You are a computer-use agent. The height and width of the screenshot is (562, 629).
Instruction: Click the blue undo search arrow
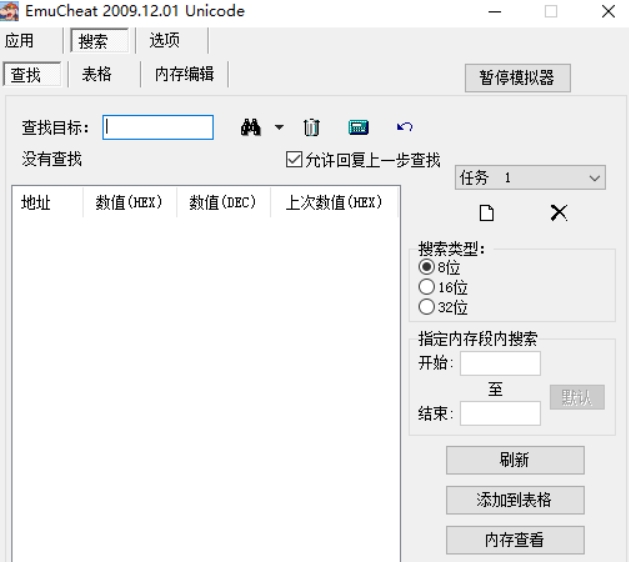[x=404, y=127]
